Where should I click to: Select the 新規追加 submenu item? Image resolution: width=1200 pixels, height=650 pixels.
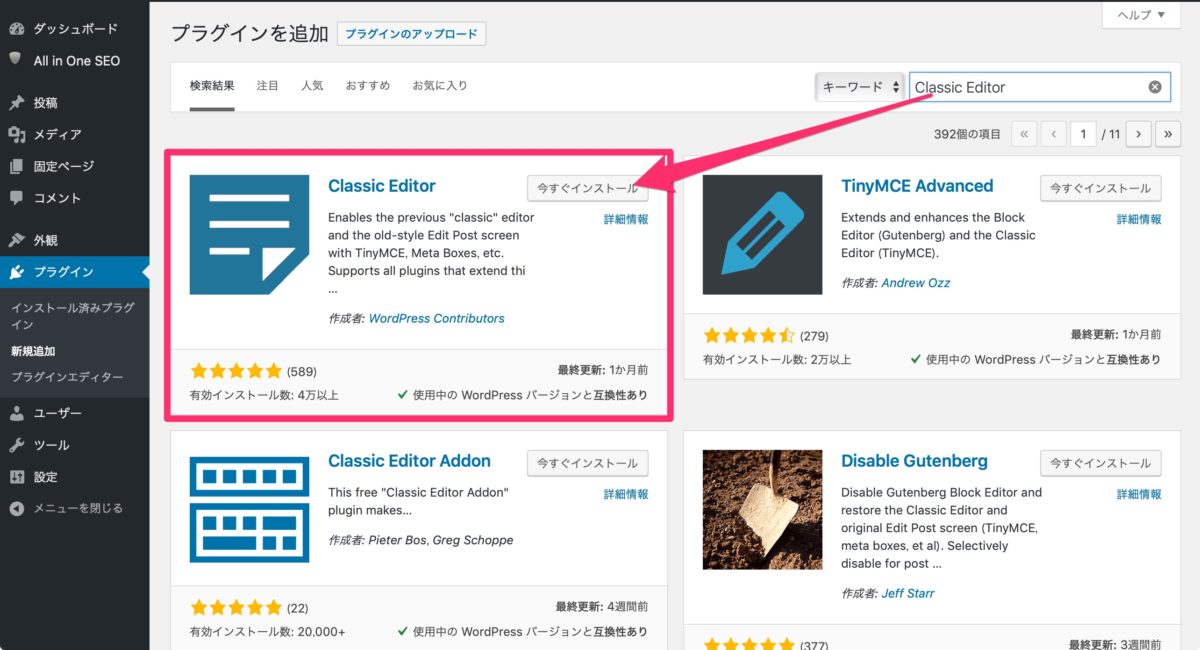[x=33, y=351]
